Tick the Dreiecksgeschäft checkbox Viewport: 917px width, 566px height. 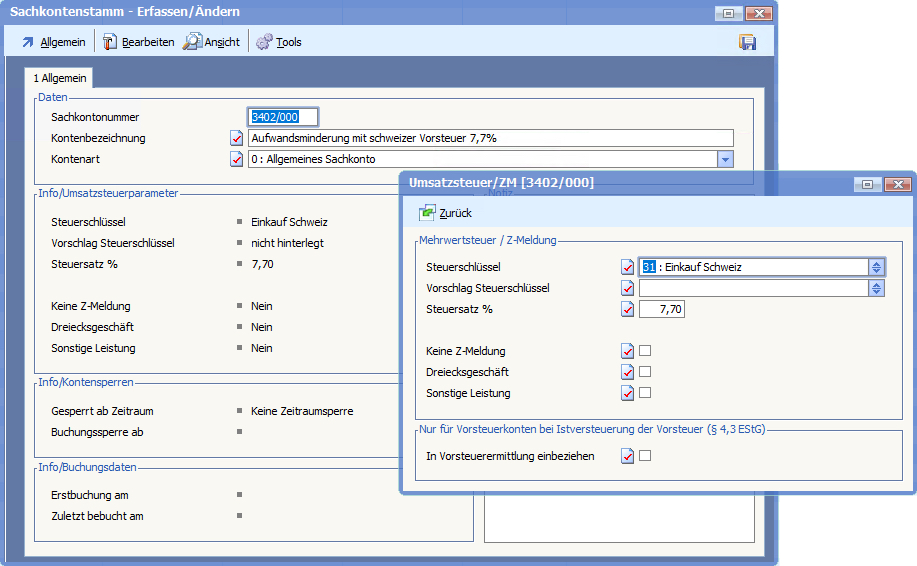[x=645, y=372]
